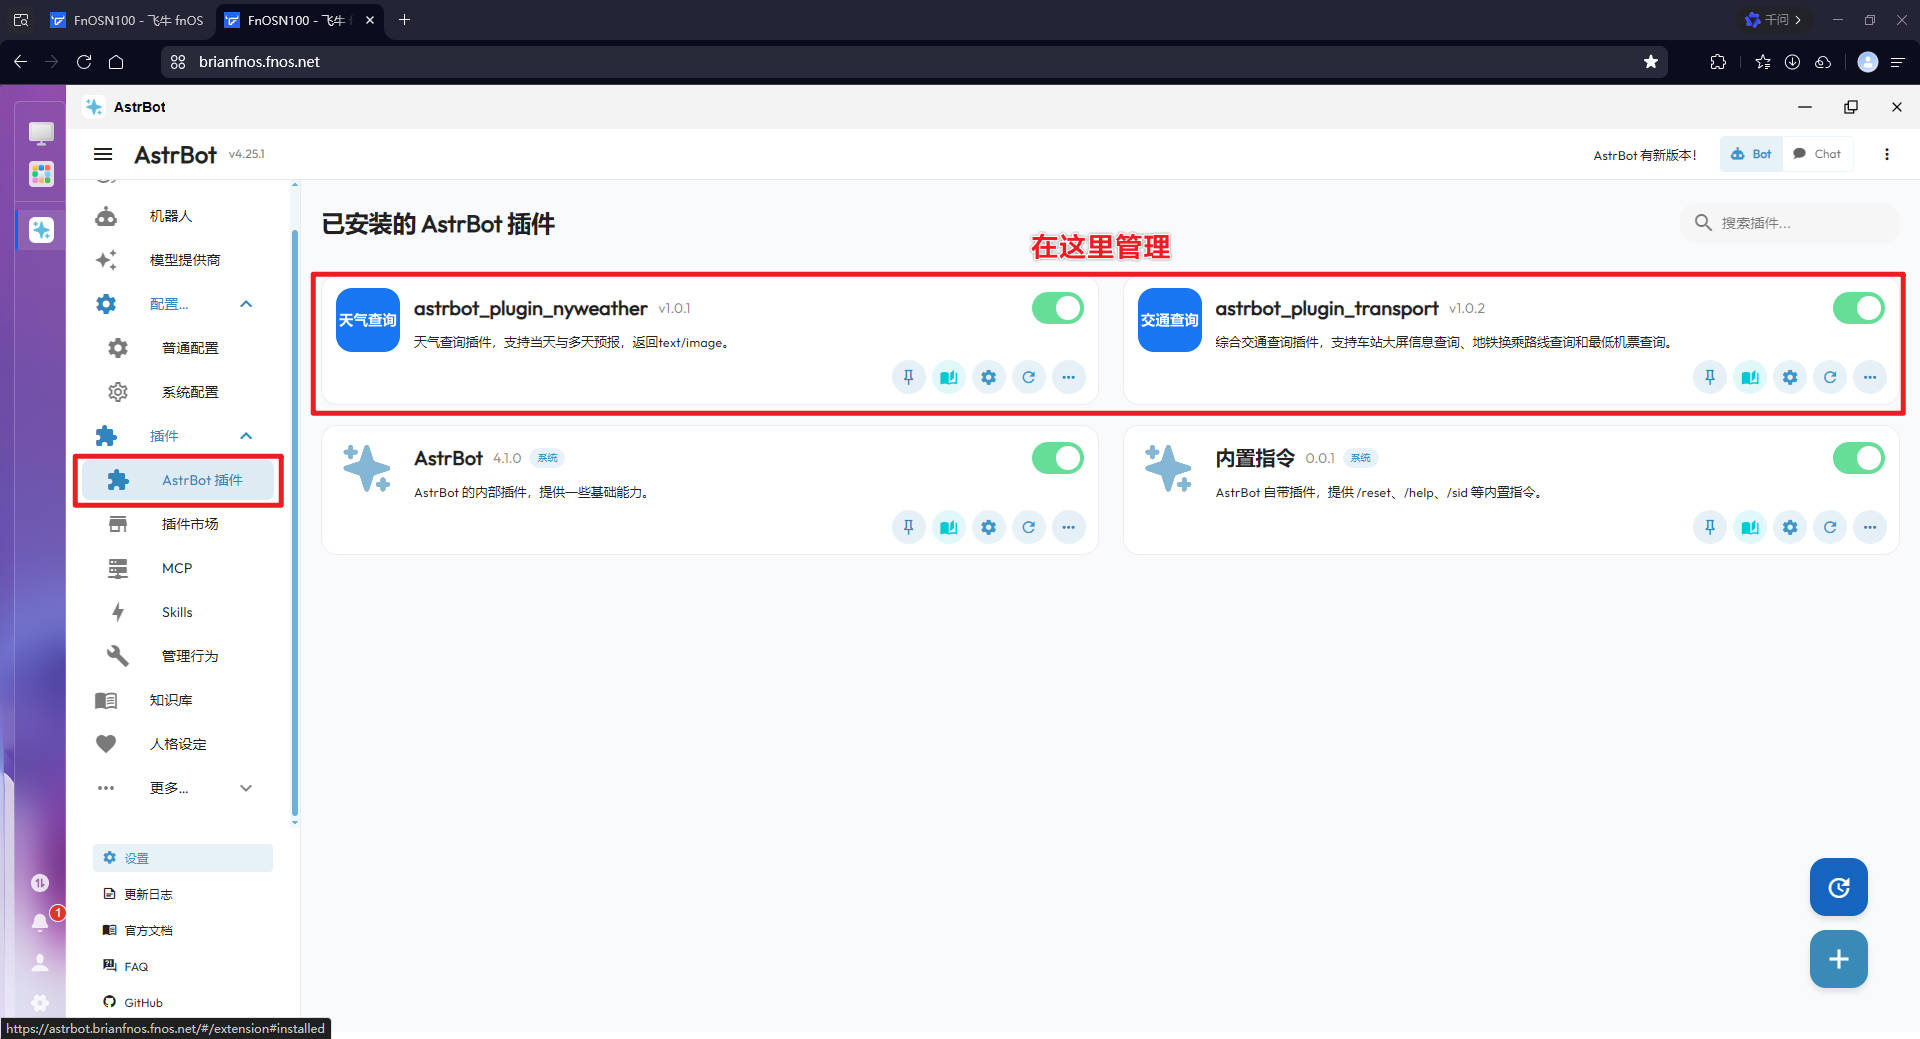
Task: Open more options for 内置指令 plugin
Action: pyautogui.click(x=1870, y=527)
